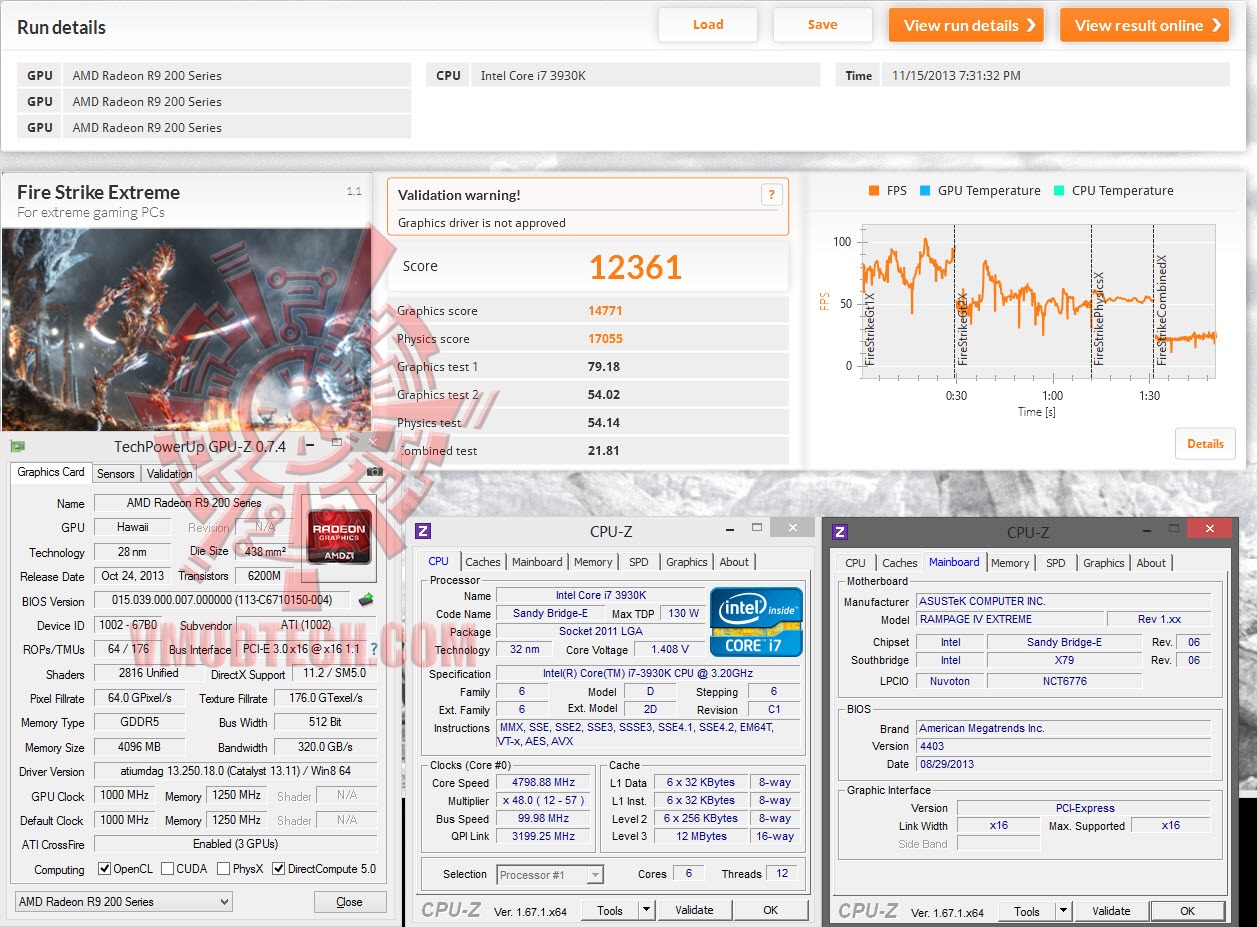Toggle the OpenCL checkbox
Image resolution: width=1257 pixels, height=927 pixels.
(104, 869)
